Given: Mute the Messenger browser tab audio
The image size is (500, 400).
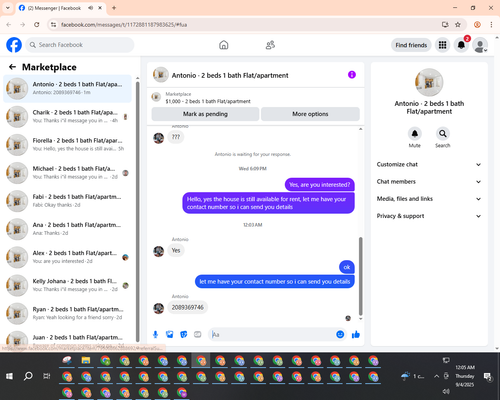Looking at the screenshot, I should tap(90, 8).
